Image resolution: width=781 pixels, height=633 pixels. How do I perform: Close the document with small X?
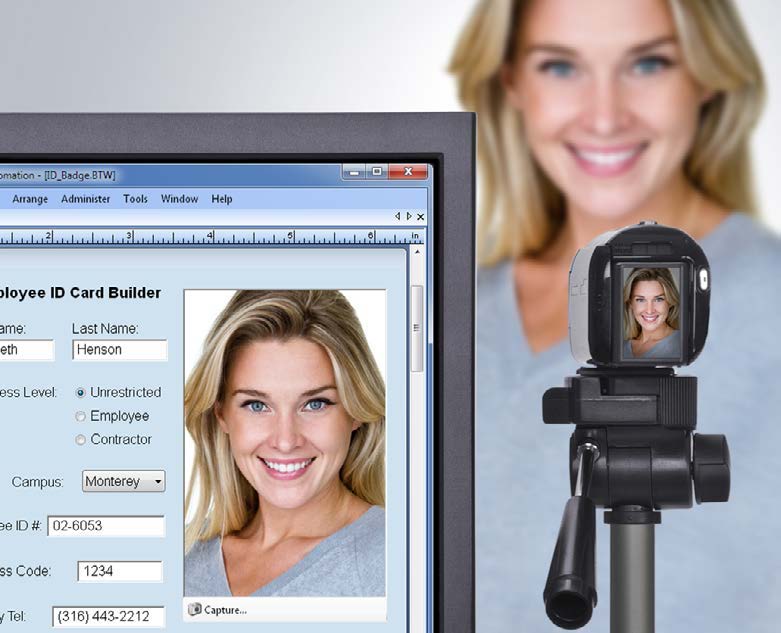(x=420, y=216)
